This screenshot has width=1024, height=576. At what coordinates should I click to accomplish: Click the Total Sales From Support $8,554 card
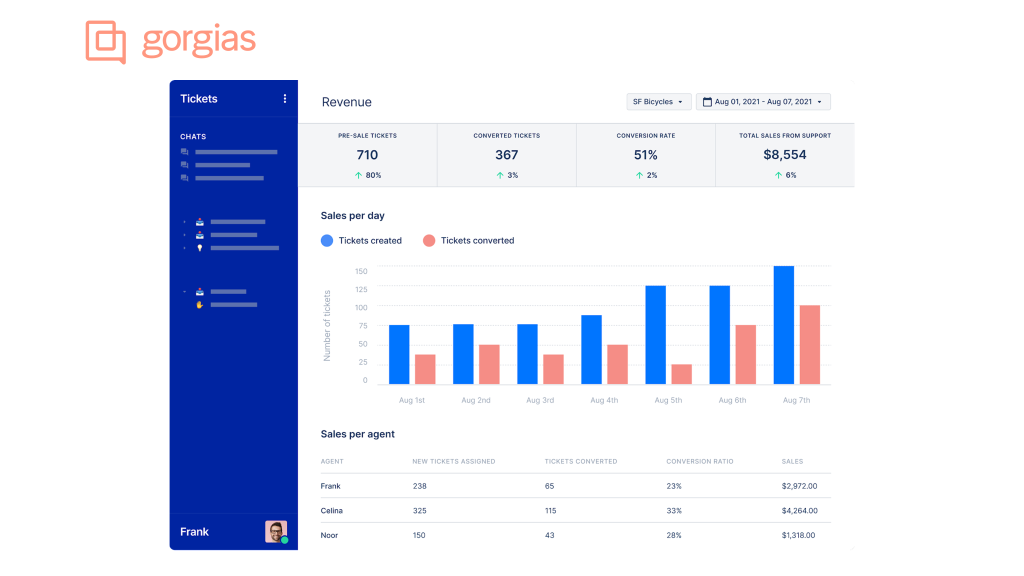784,155
